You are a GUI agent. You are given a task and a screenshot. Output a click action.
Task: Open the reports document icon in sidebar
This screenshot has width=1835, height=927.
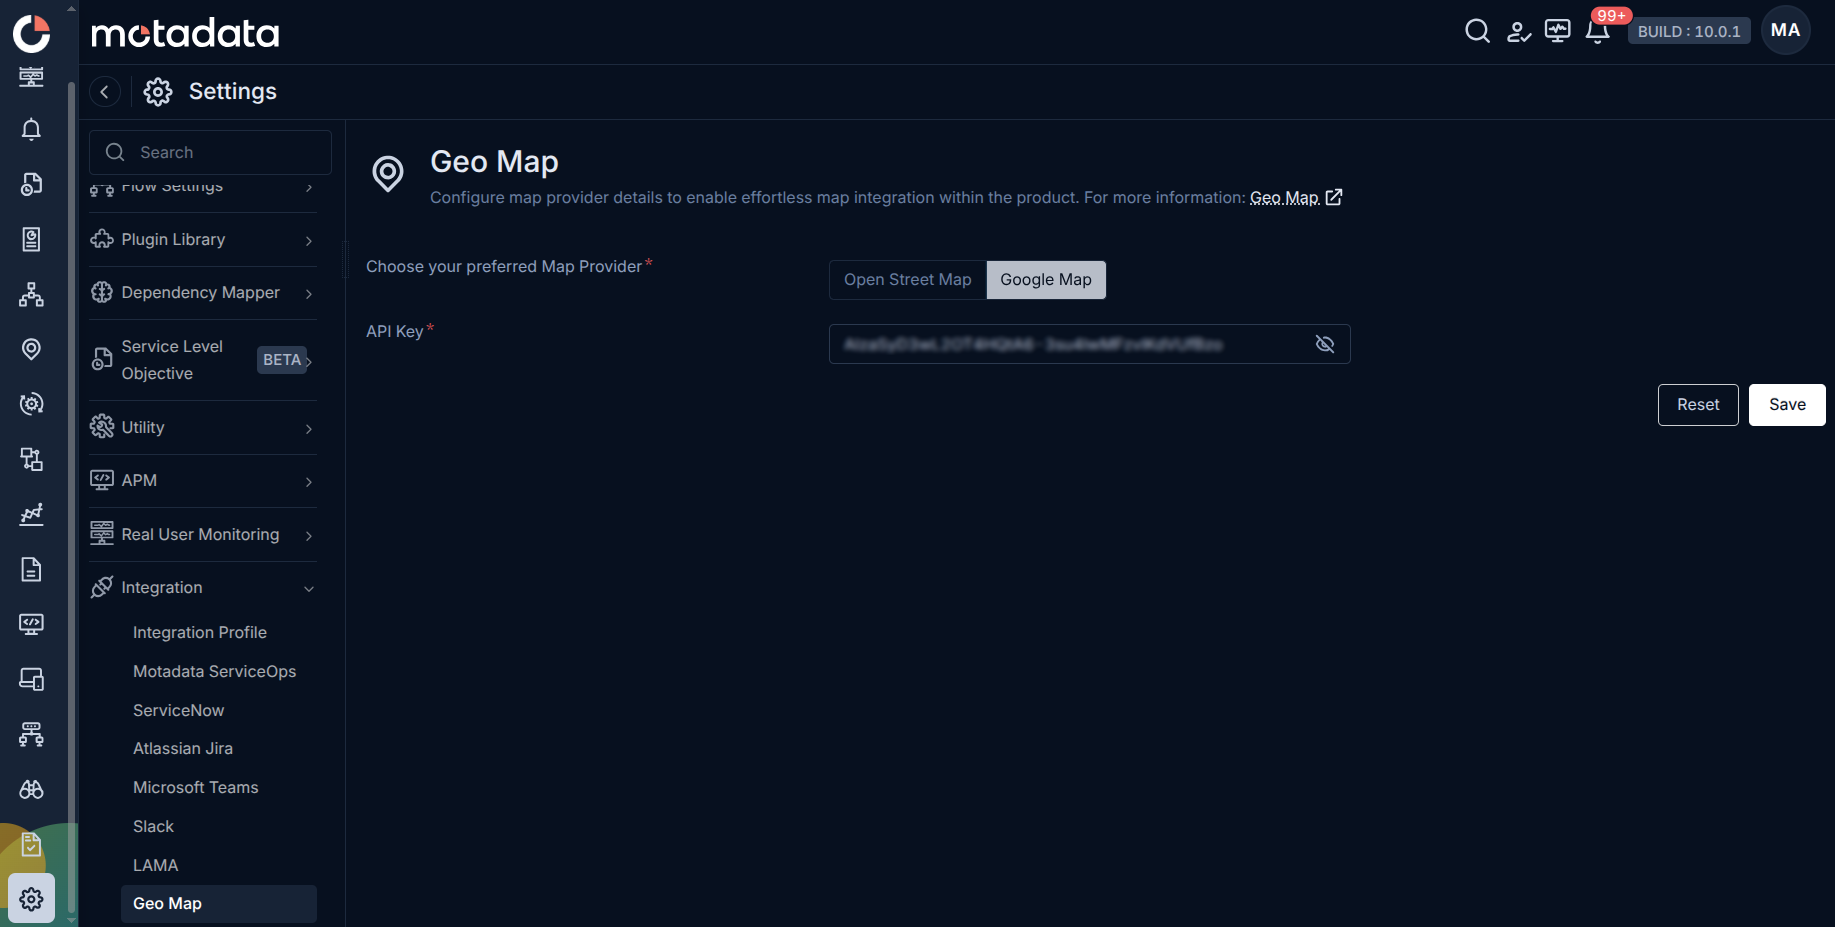(31, 569)
